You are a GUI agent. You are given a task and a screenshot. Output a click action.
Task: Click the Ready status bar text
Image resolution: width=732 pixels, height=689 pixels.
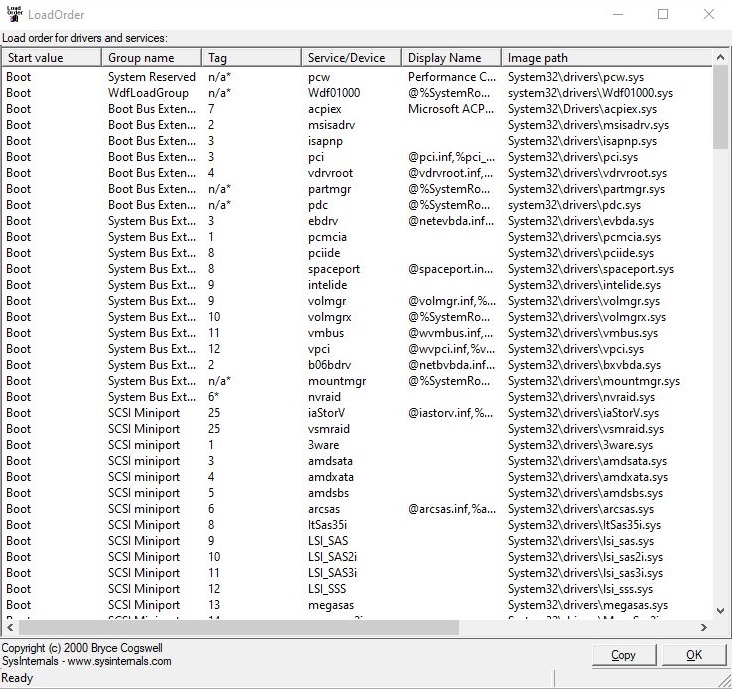tap(17, 678)
